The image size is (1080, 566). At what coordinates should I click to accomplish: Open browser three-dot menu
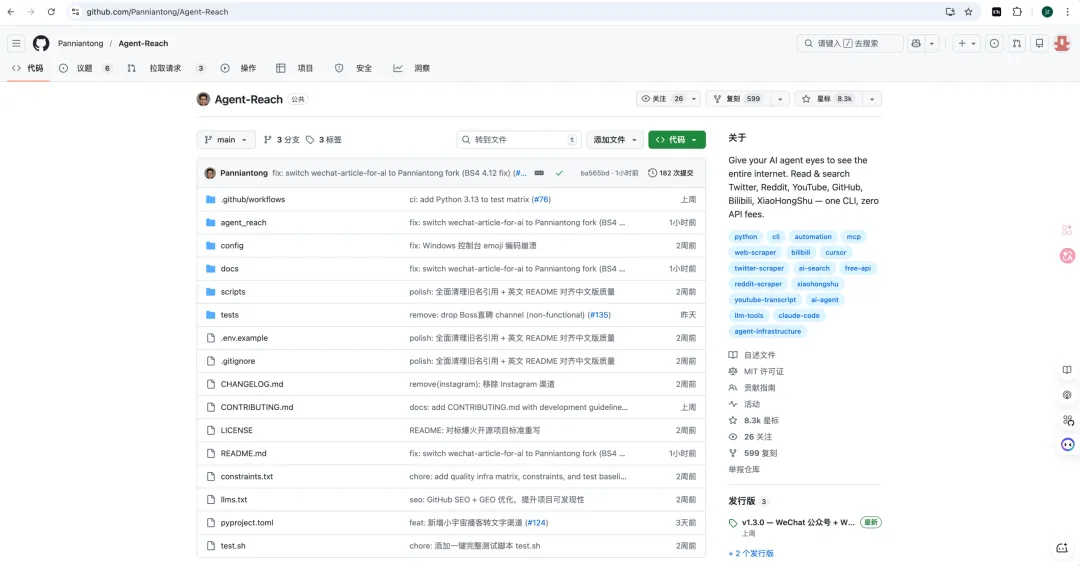[x=1068, y=12]
